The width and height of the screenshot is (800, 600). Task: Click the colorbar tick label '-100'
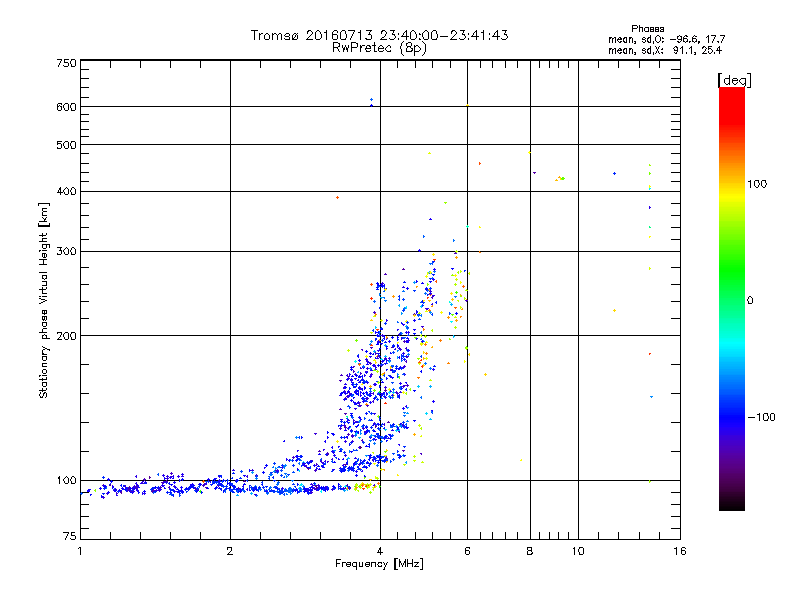click(x=761, y=417)
